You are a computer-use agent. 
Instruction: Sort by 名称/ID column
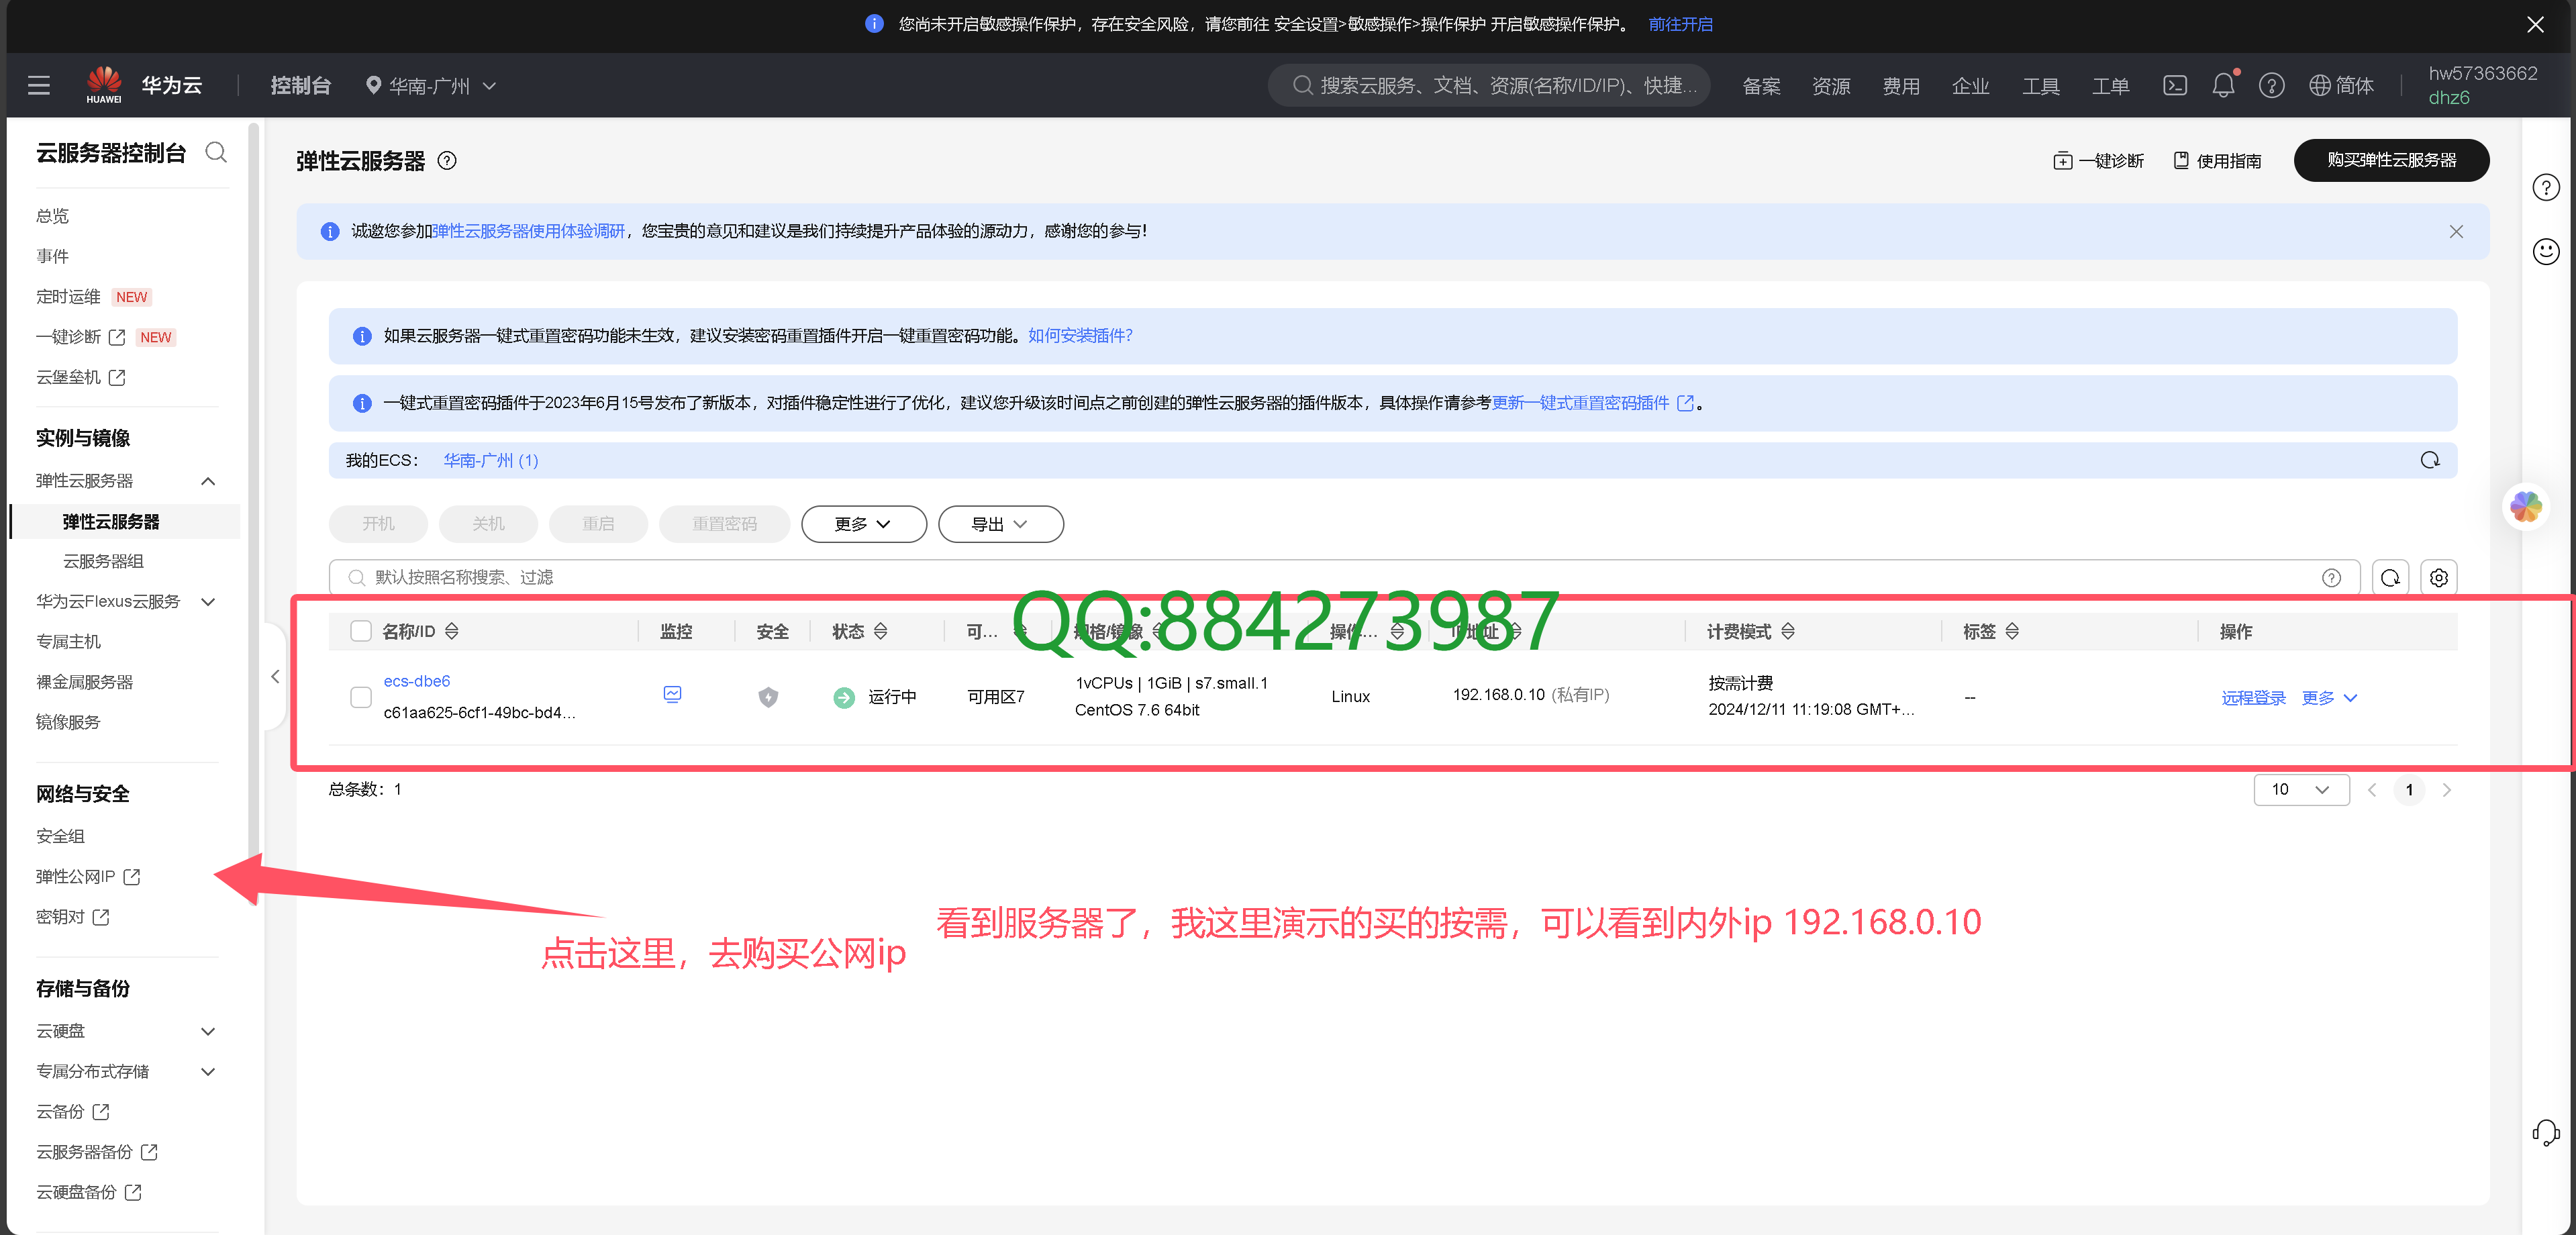[452, 631]
